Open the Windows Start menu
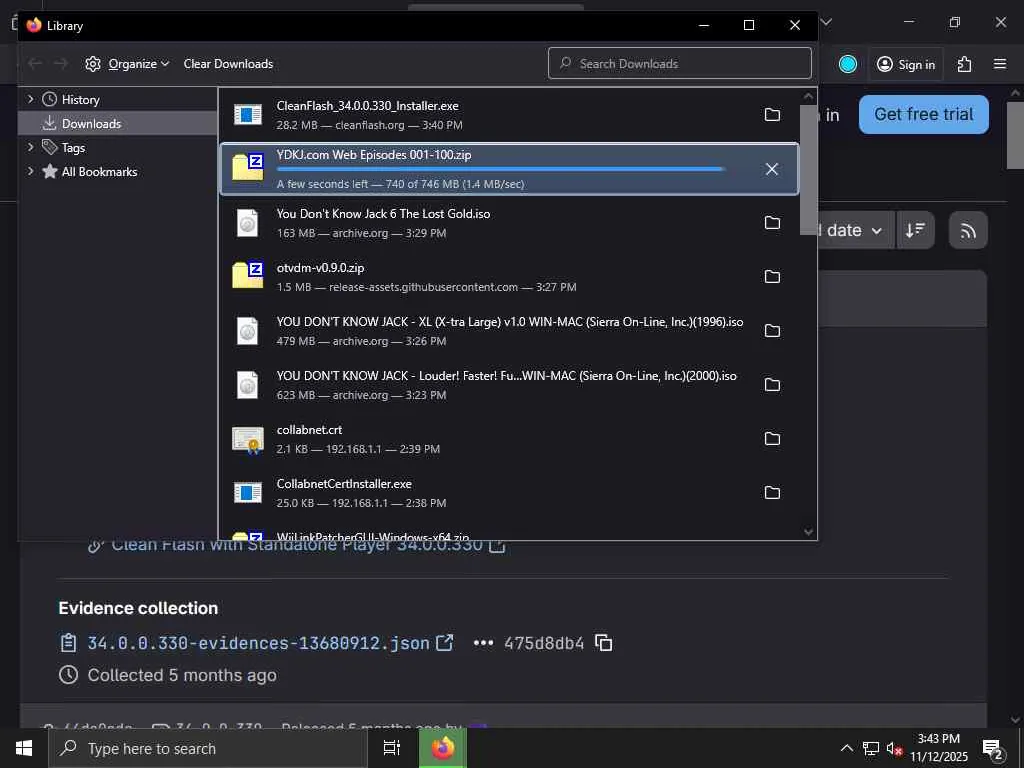Screen dimensions: 1024x768 [x=24, y=748]
